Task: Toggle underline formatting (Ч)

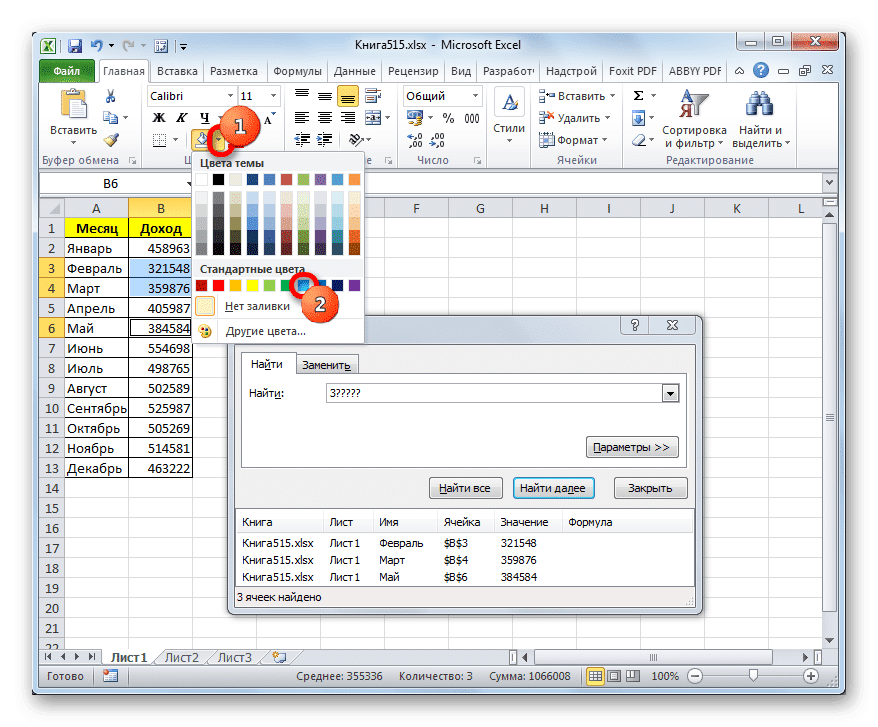Action: (204, 118)
